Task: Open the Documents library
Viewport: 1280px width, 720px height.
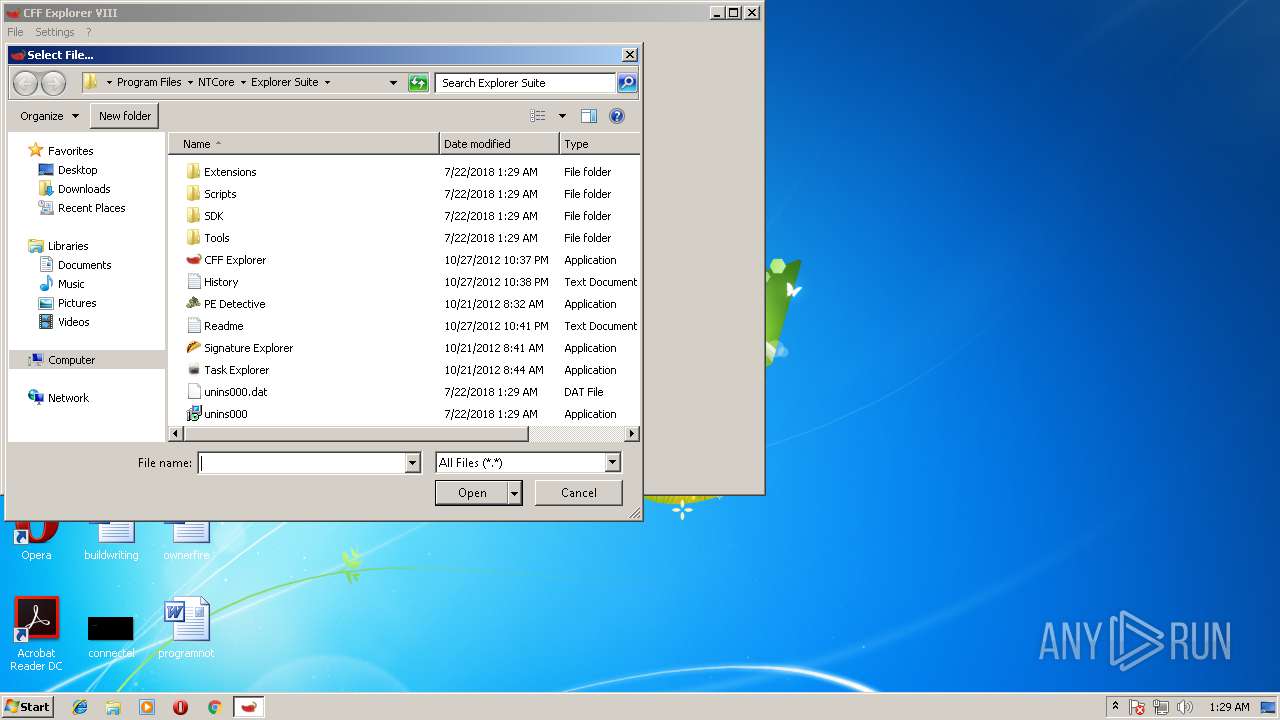Action: [x=84, y=265]
